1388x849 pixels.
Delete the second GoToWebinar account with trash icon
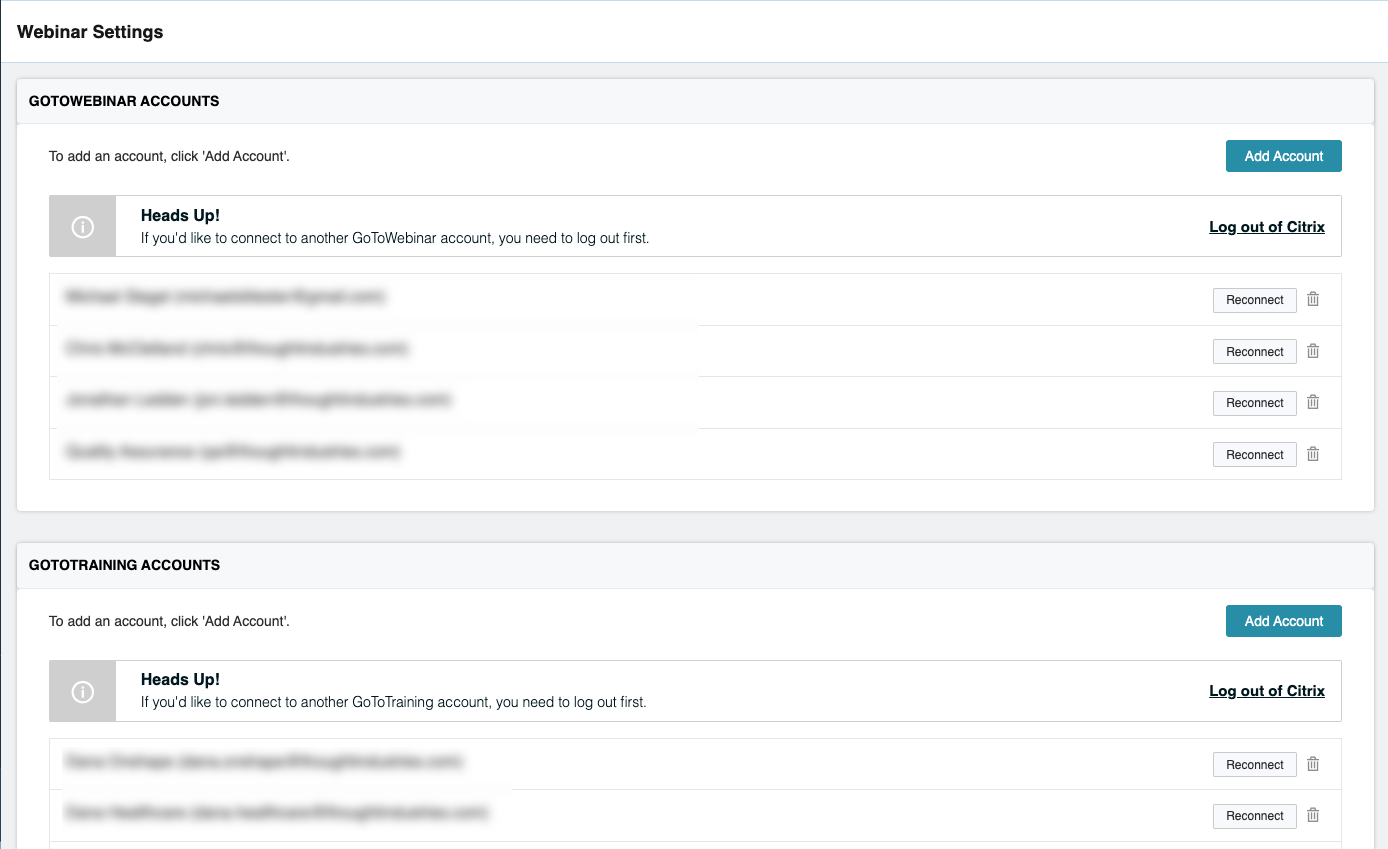1313,351
